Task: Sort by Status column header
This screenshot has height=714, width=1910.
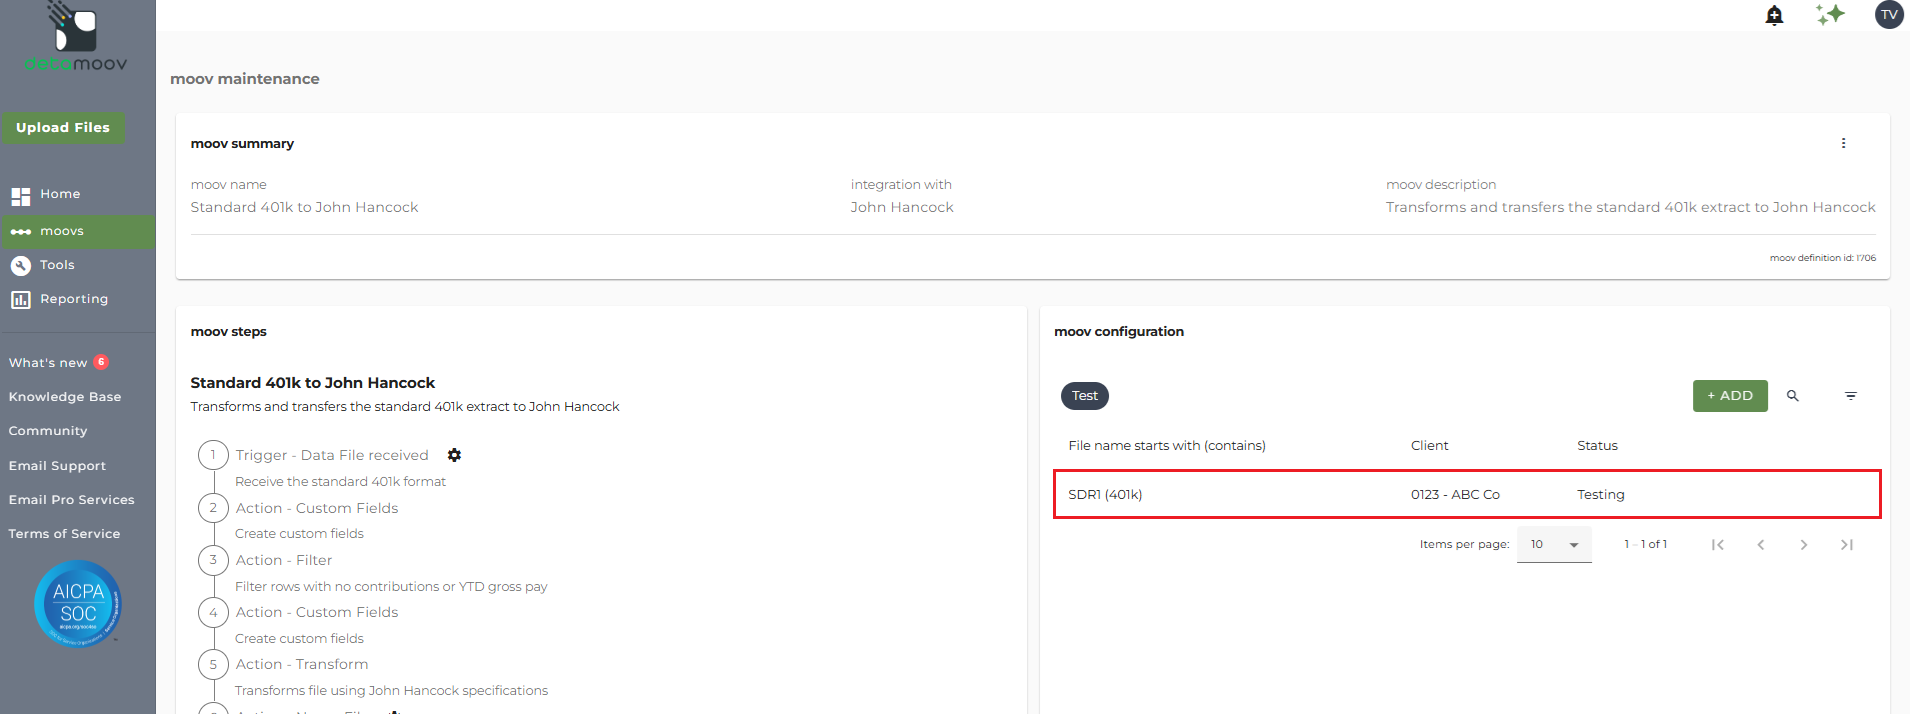Action: (1597, 446)
